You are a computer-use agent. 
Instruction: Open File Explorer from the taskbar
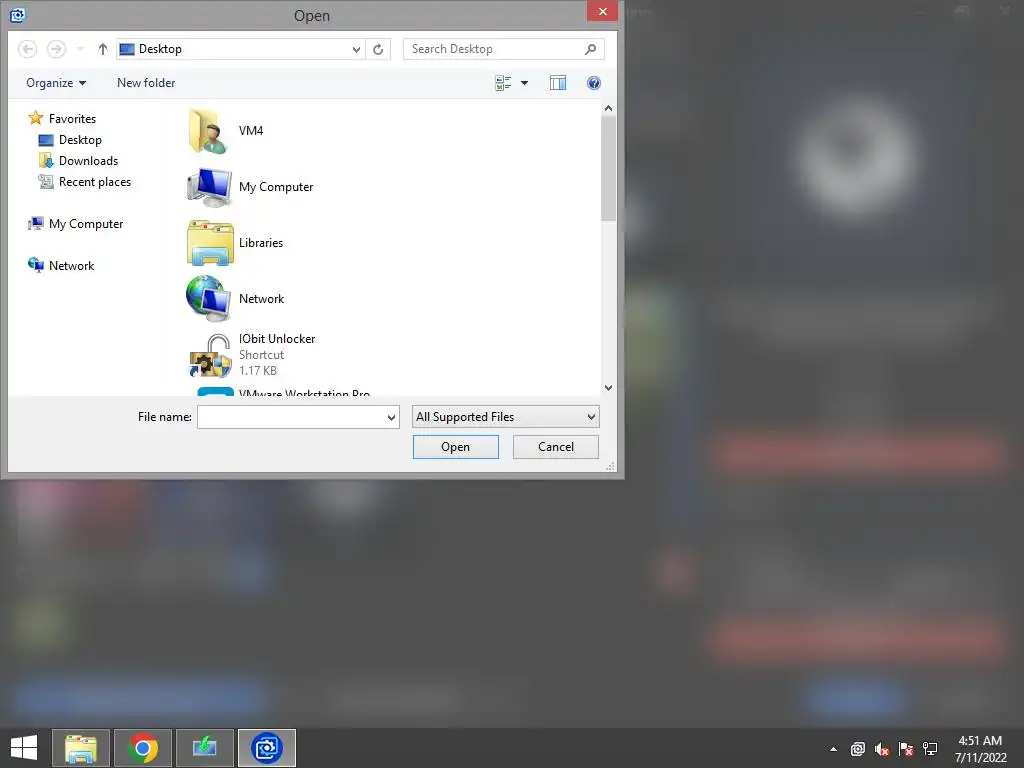[x=80, y=748]
